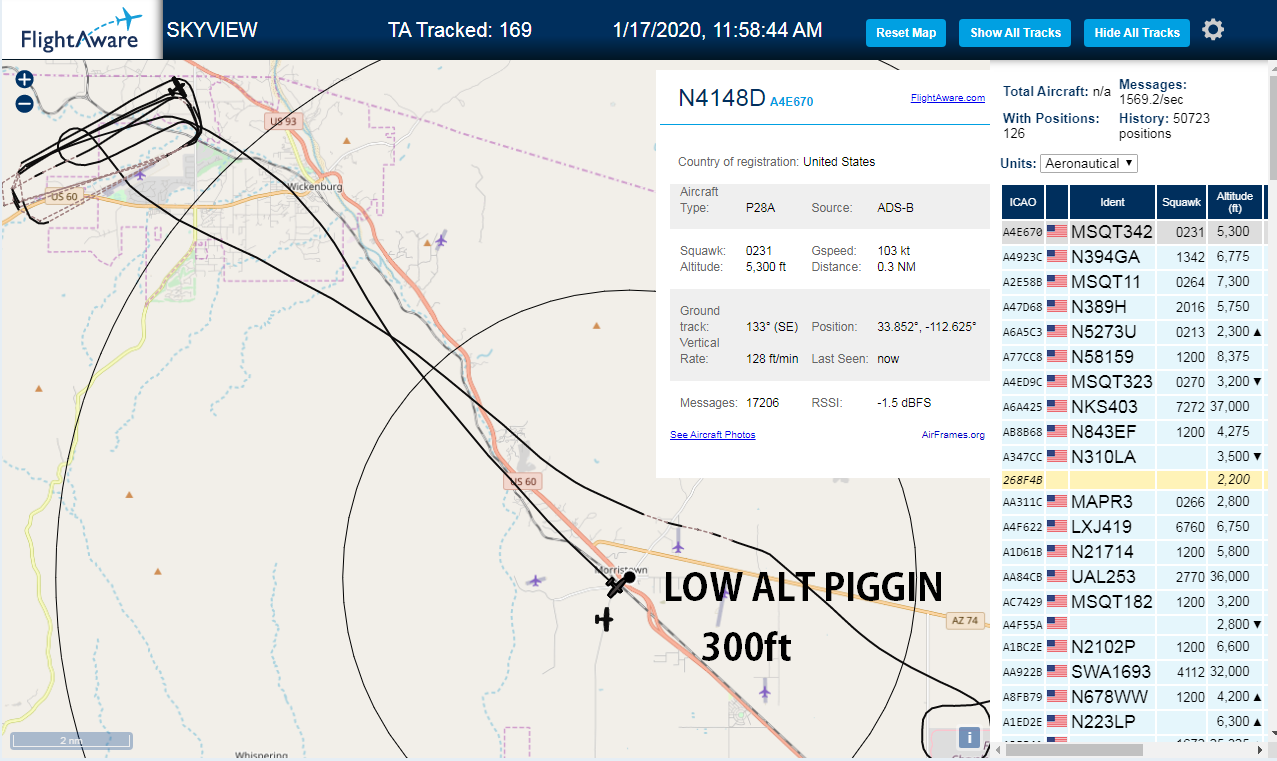The height and width of the screenshot is (761, 1277).
Task: Click the US flag in the MSQT342 row
Action: click(1056, 231)
